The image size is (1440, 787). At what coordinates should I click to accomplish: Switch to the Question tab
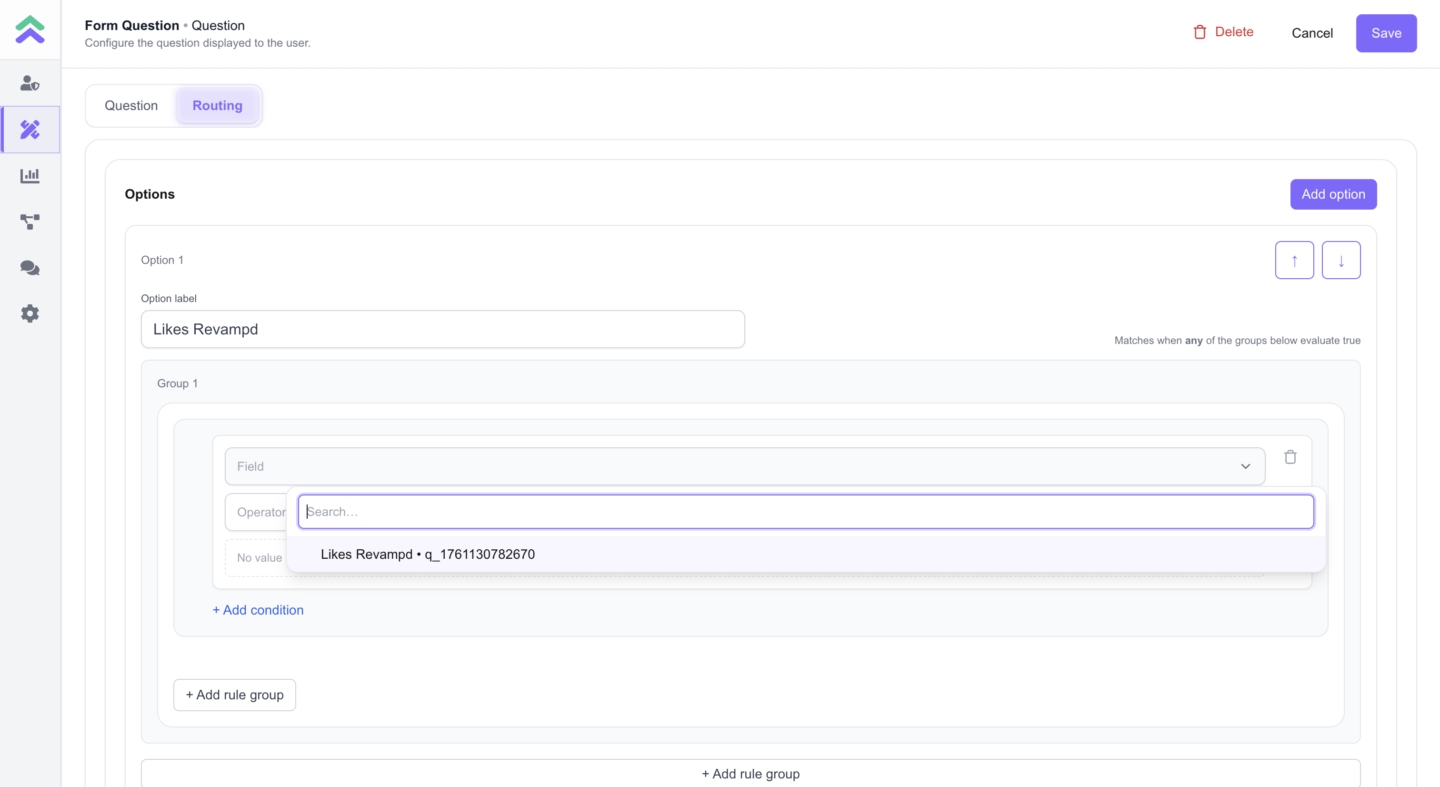click(x=131, y=106)
